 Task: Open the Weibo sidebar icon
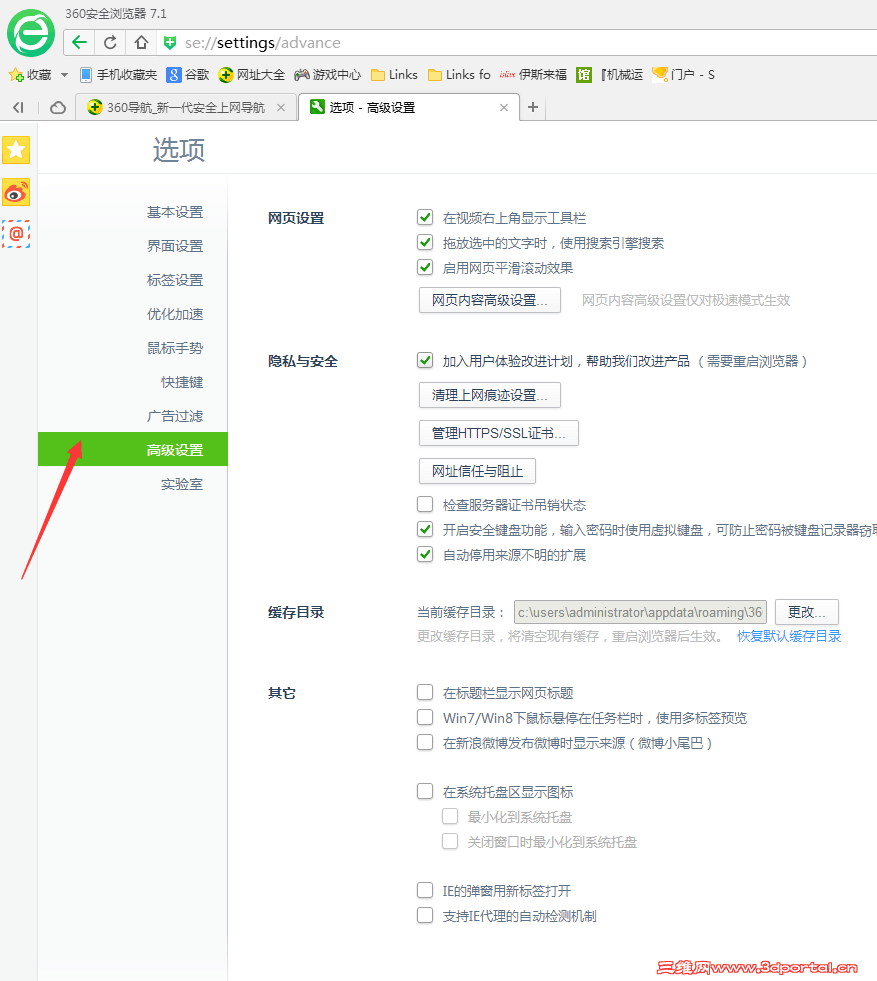[x=16, y=193]
